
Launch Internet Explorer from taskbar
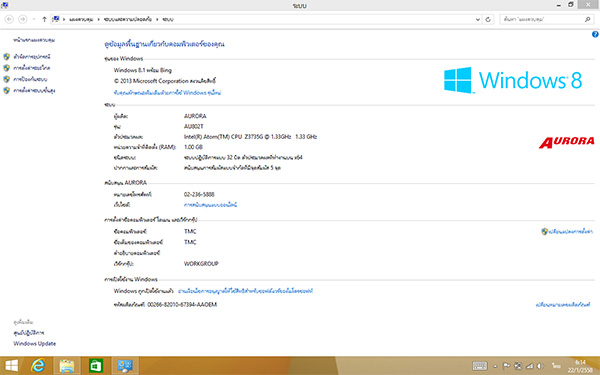[x=38, y=366]
